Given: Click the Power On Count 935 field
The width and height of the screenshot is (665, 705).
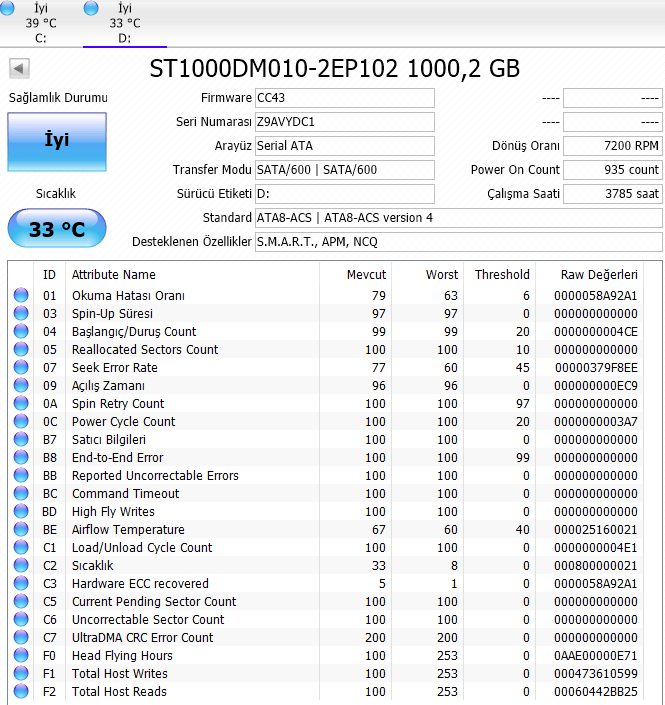Looking at the screenshot, I should coord(613,170).
